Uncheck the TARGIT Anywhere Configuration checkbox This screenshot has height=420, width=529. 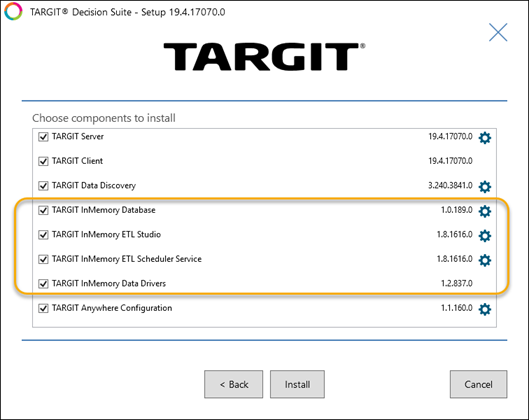click(43, 308)
